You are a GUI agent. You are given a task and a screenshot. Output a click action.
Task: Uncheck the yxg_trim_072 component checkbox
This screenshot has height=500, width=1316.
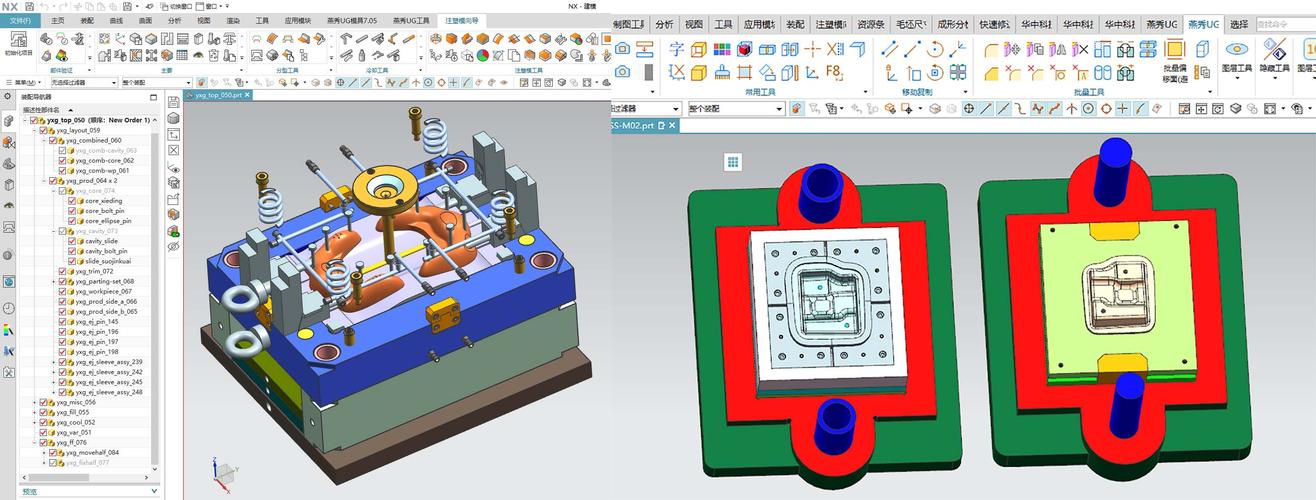pos(62,271)
